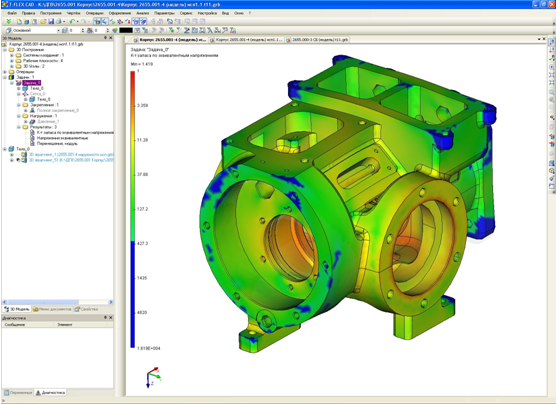Collapse the Задачи : 1 tree node
Image resolution: width=556 pixels, height=404 pixels.
pyautogui.click(x=5, y=77)
